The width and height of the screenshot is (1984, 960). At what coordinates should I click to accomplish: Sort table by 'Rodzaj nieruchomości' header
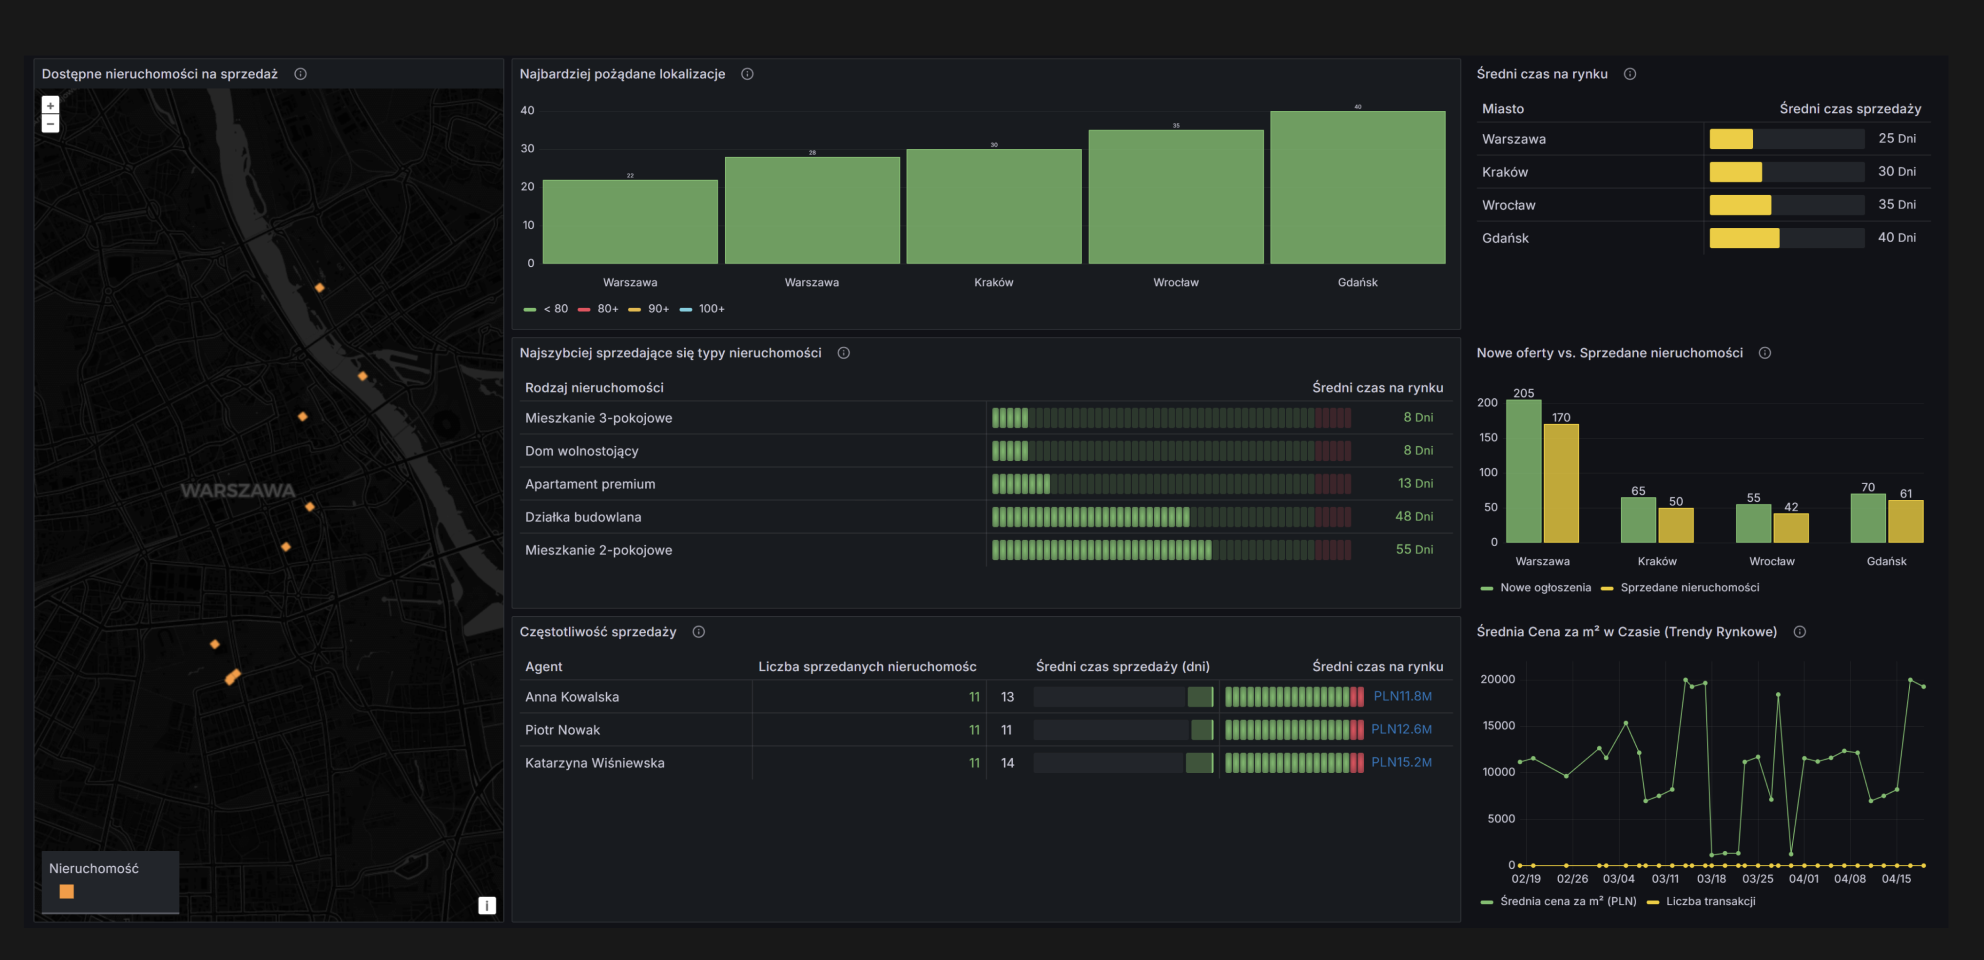coord(594,388)
